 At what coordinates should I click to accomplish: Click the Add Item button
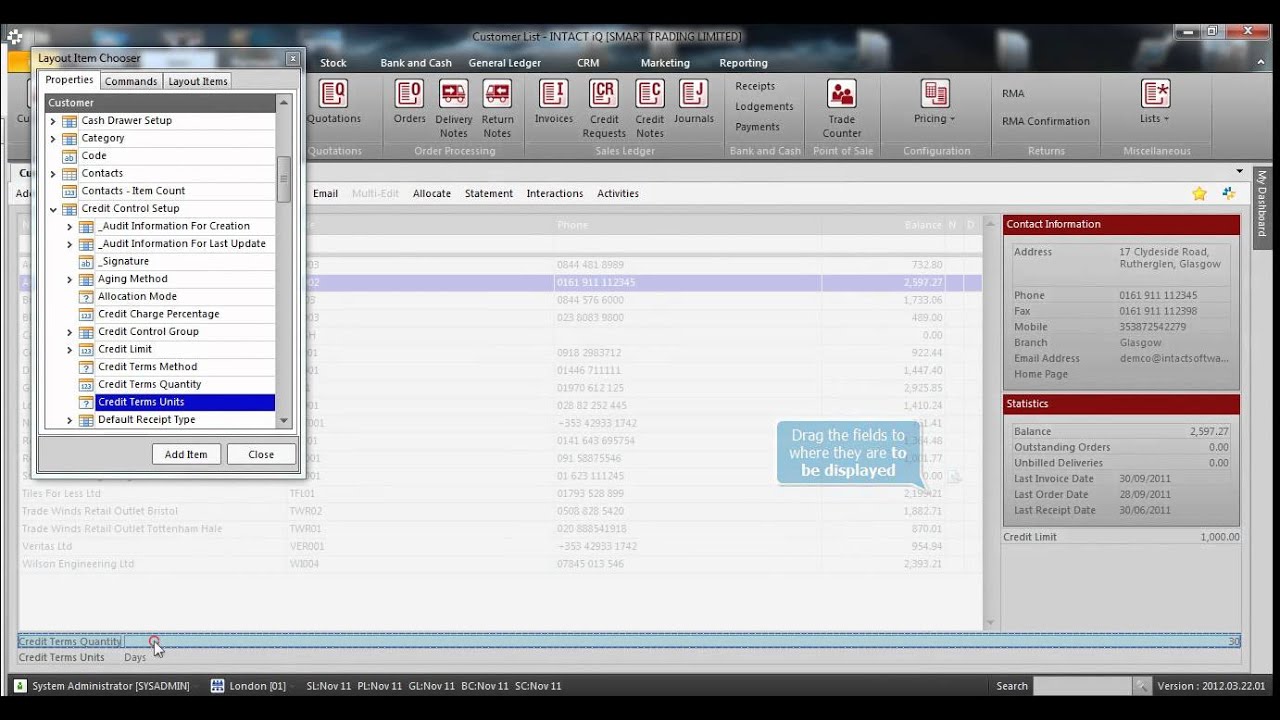[186, 454]
